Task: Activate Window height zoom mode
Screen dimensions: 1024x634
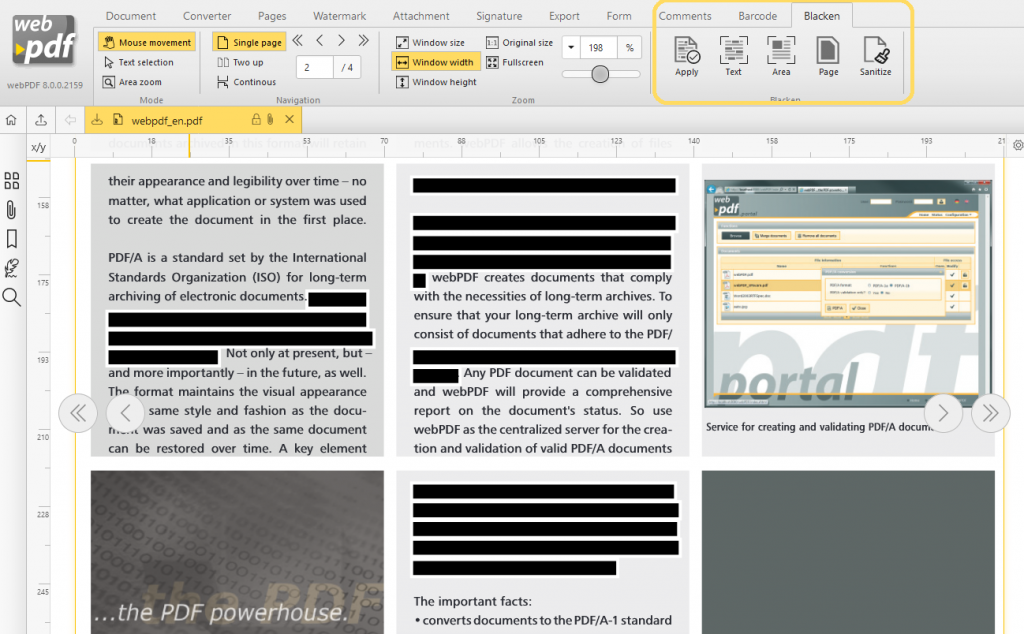Action: (432, 81)
